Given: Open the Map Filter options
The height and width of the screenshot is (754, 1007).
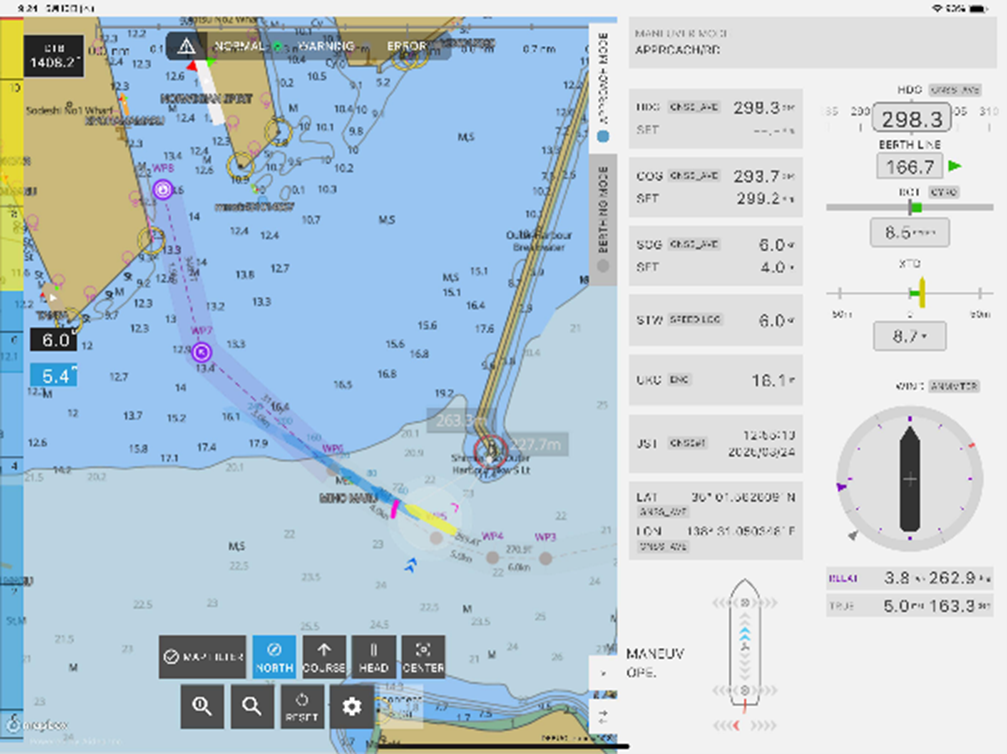Looking at the screenshot, I should point(202,657).
